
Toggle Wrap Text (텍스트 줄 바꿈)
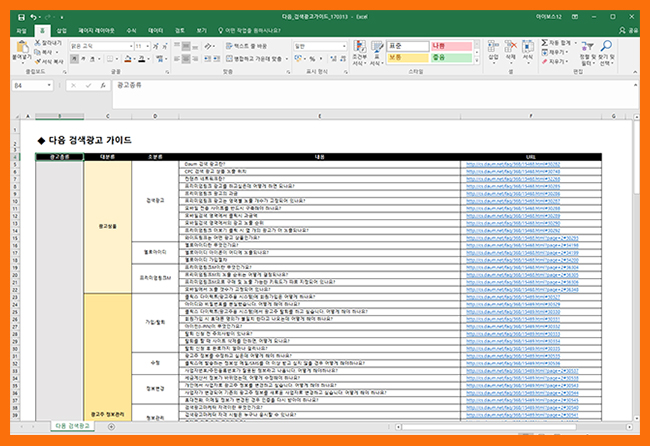coord(246,46)
